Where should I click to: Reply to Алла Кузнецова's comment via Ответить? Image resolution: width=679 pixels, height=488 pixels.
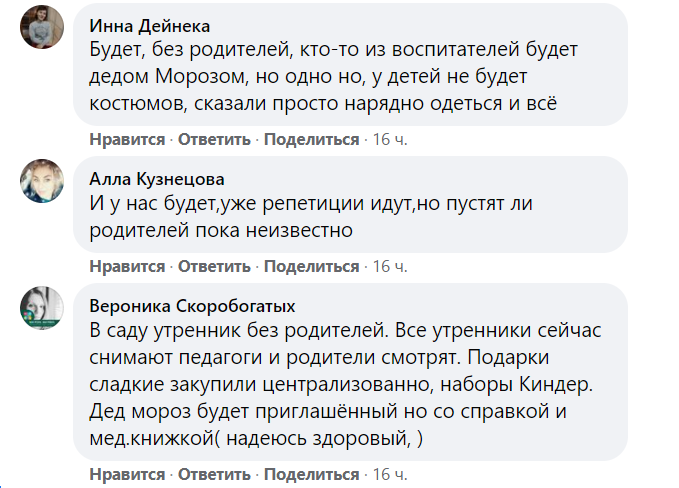coord(214,266)
